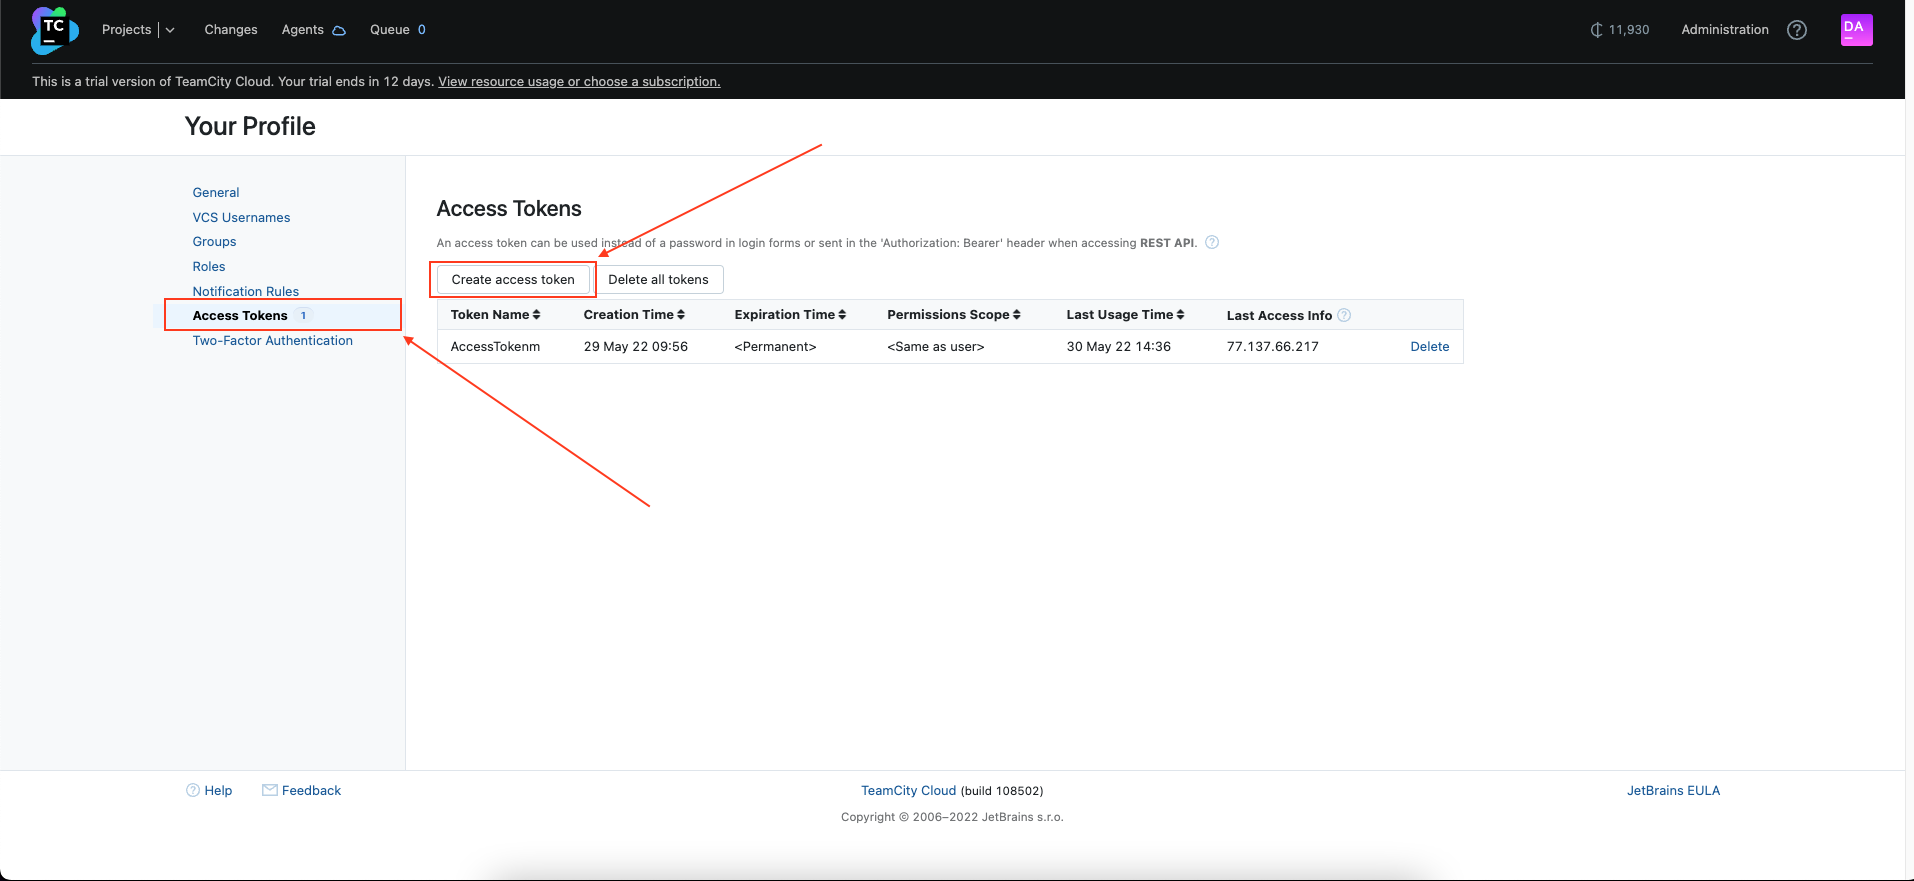Click the footer Help question icon
1914x881 pixels.
pyautogui.click(x=193, y=790)
